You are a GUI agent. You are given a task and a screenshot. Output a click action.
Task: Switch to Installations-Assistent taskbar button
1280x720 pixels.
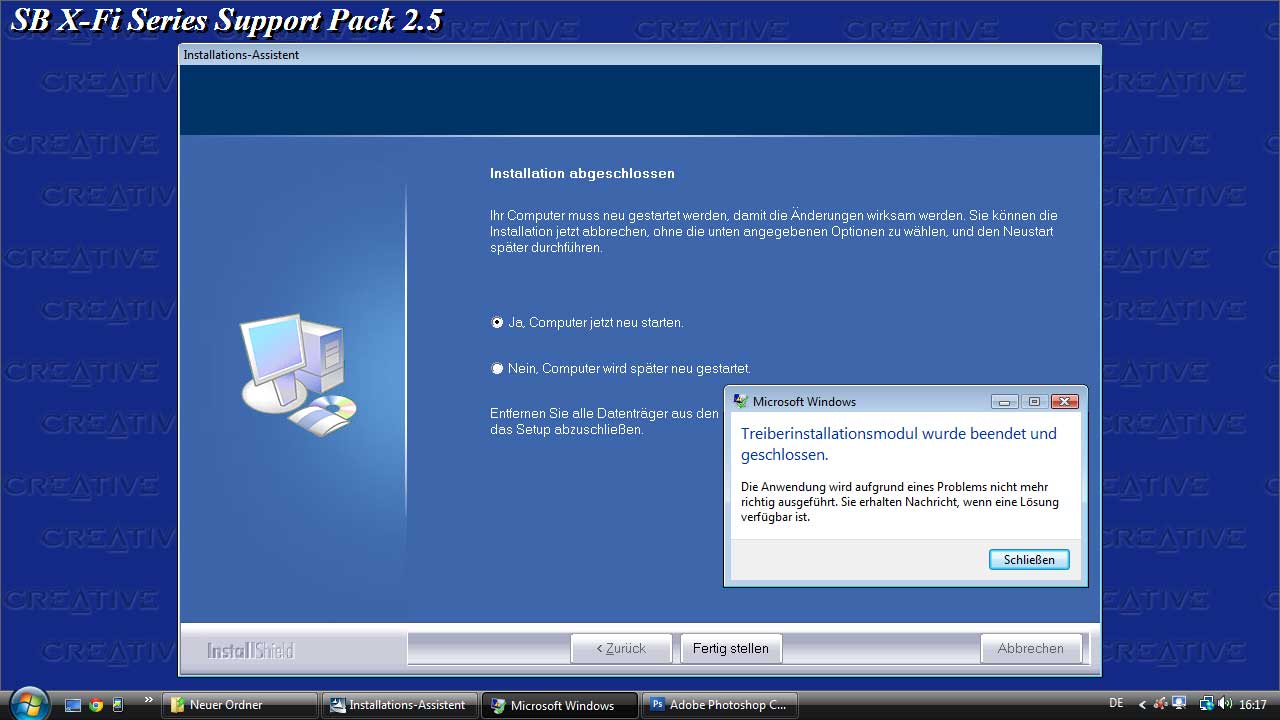click(400, 705)
